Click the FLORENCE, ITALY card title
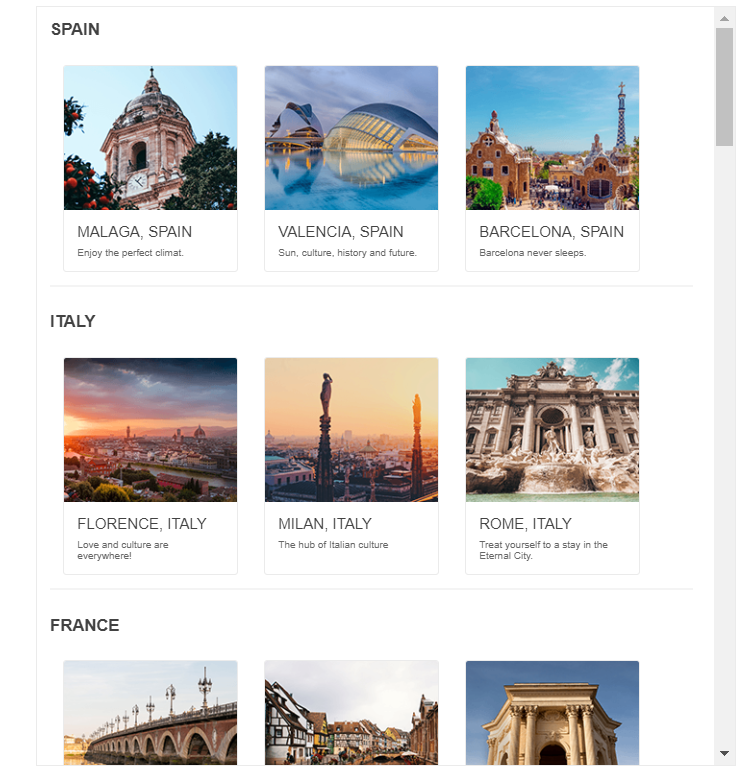Viewport: 745px width, 773px height. [142, 524]
